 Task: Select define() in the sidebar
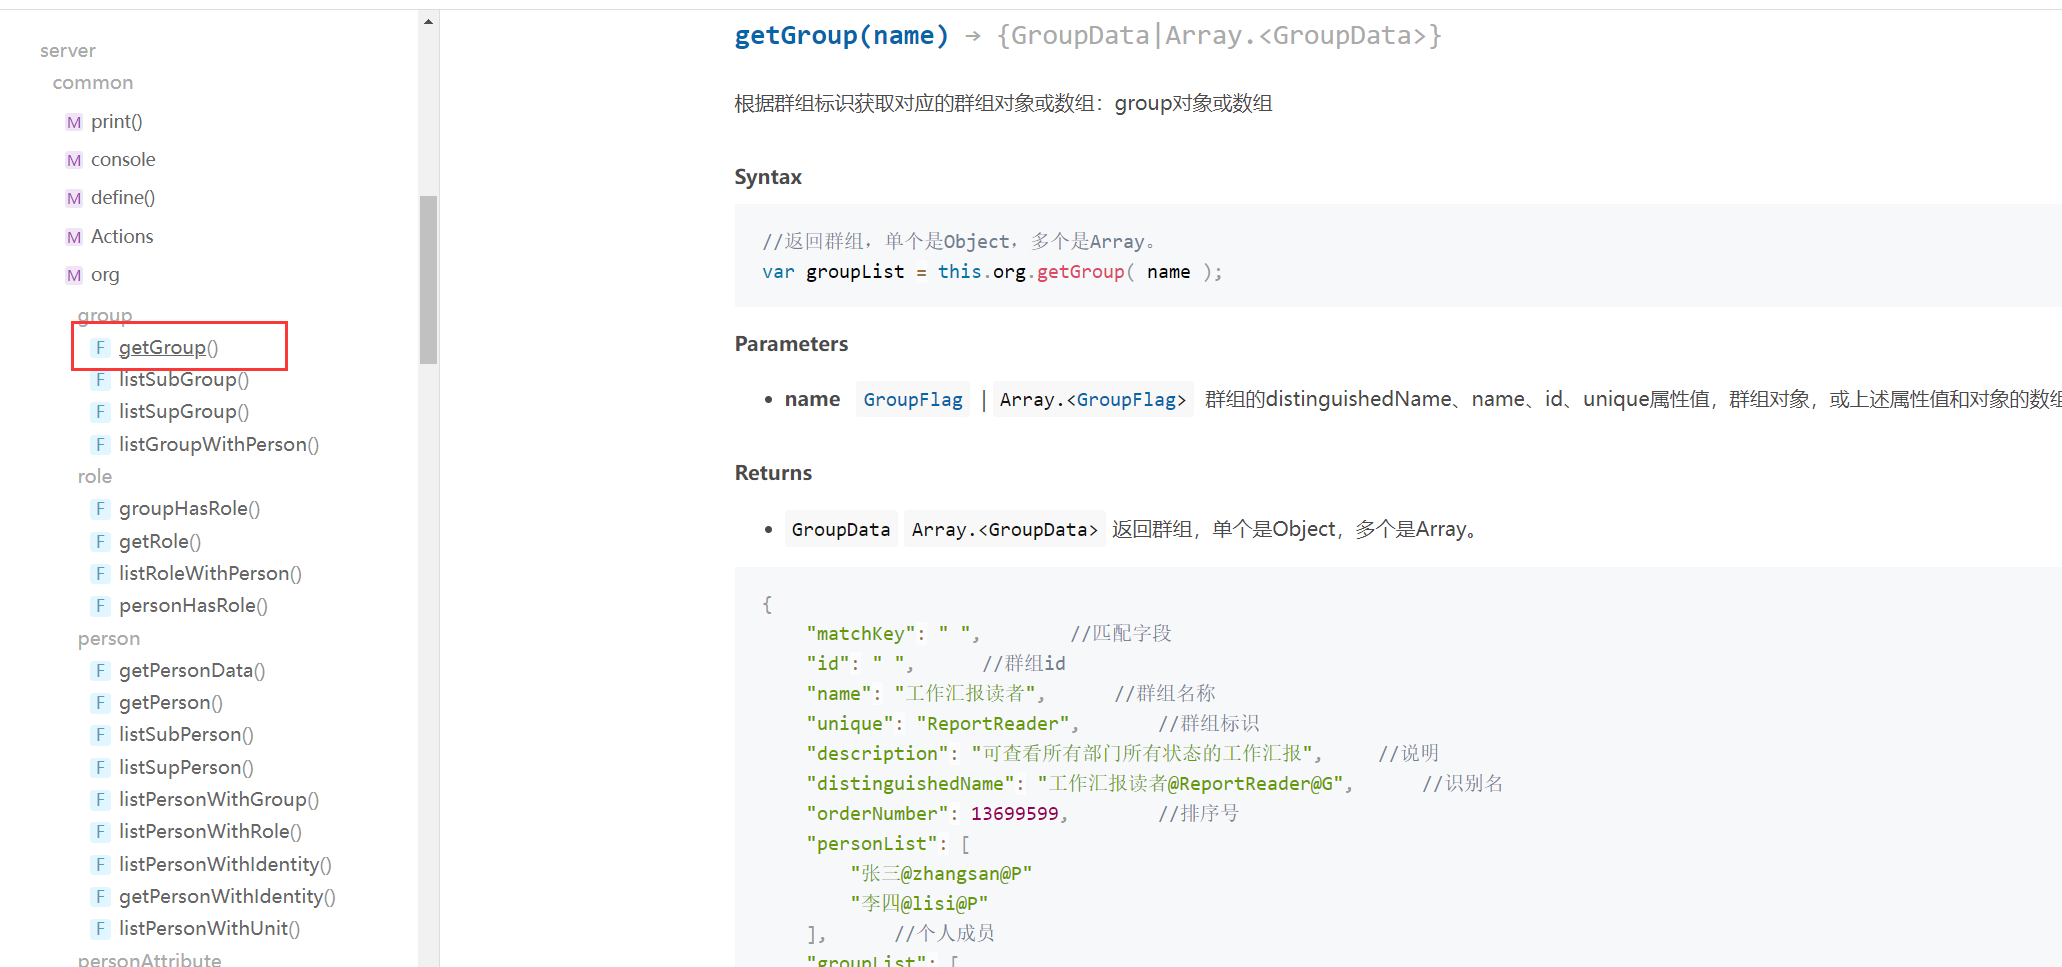123,198
